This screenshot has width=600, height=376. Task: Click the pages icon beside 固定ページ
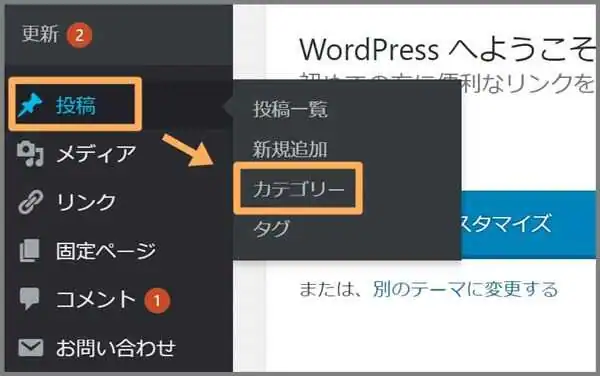tap(30, 251)
